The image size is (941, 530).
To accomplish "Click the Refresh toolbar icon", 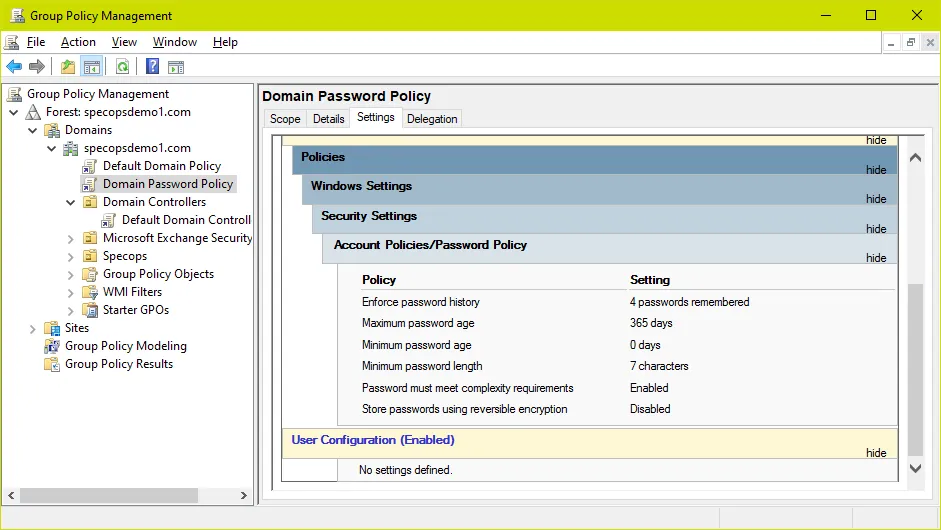I will pos(122,67).
